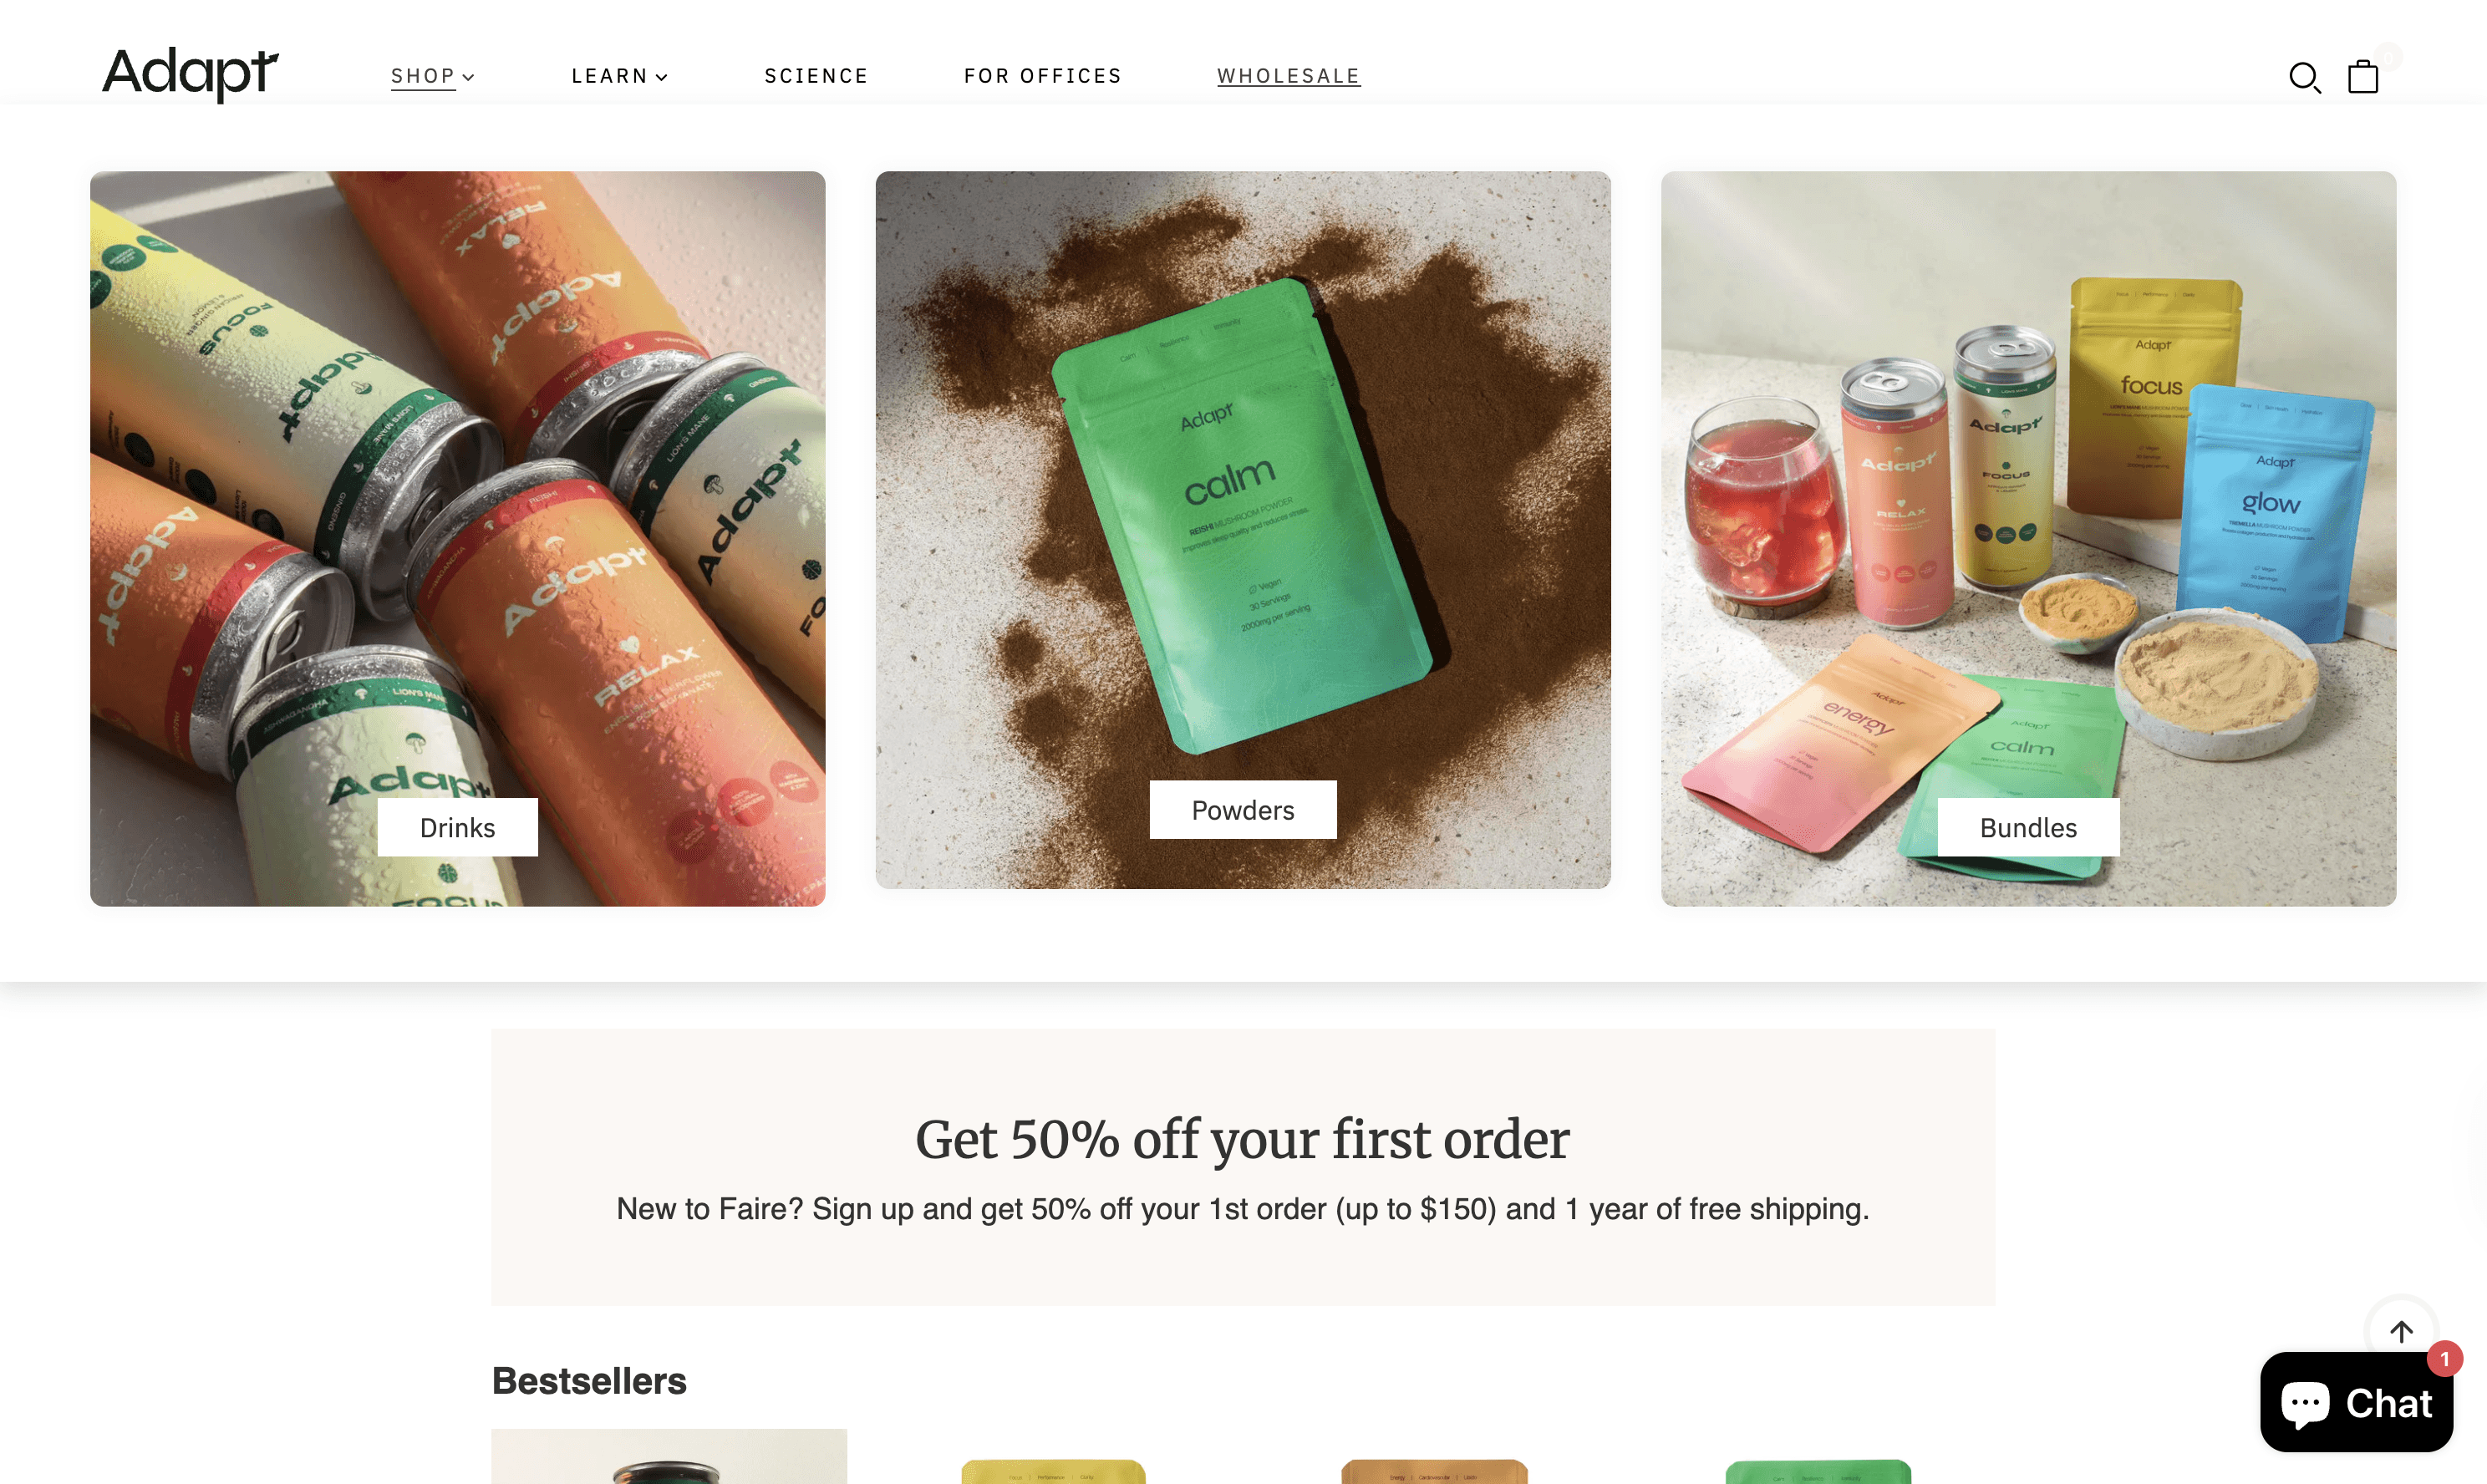The height and width of the screenshot is (1484, 2487).
Task: Select the Bundles category label
Action: (x=2028, y=827)
